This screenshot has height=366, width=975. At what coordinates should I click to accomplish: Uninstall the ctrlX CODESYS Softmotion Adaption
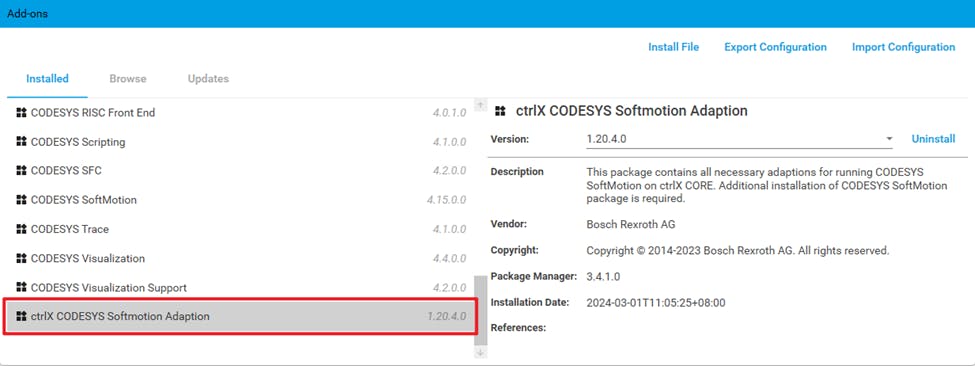coord(933,139)
